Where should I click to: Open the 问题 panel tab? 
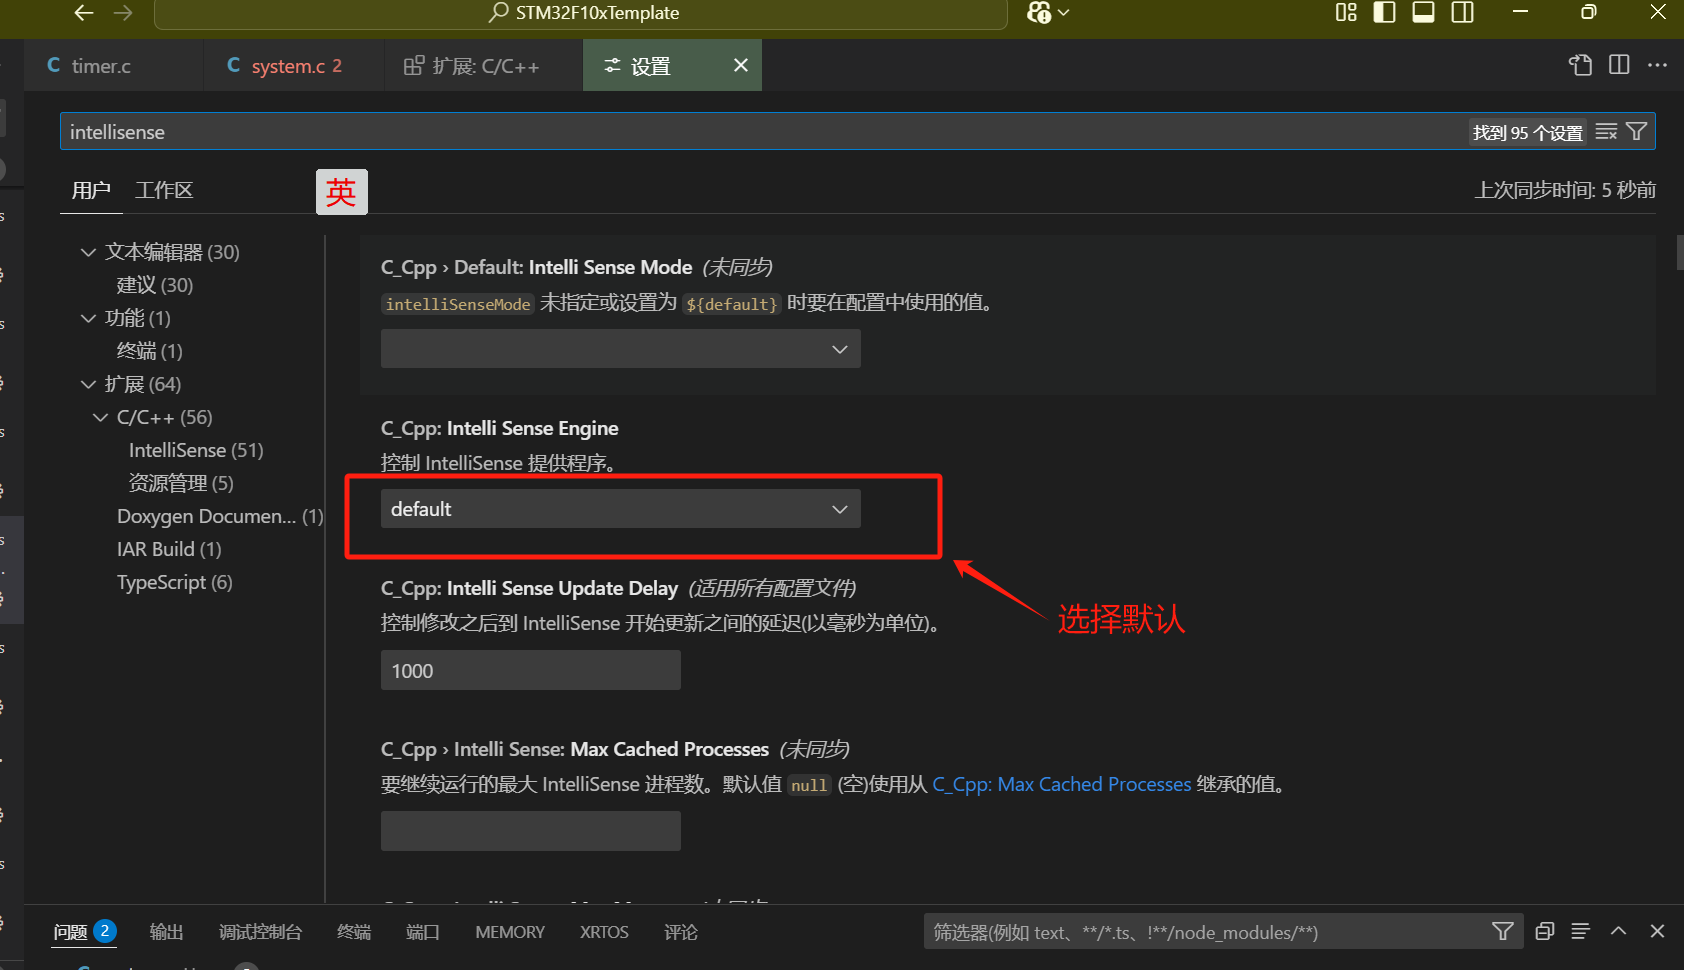tap(84, 932)
